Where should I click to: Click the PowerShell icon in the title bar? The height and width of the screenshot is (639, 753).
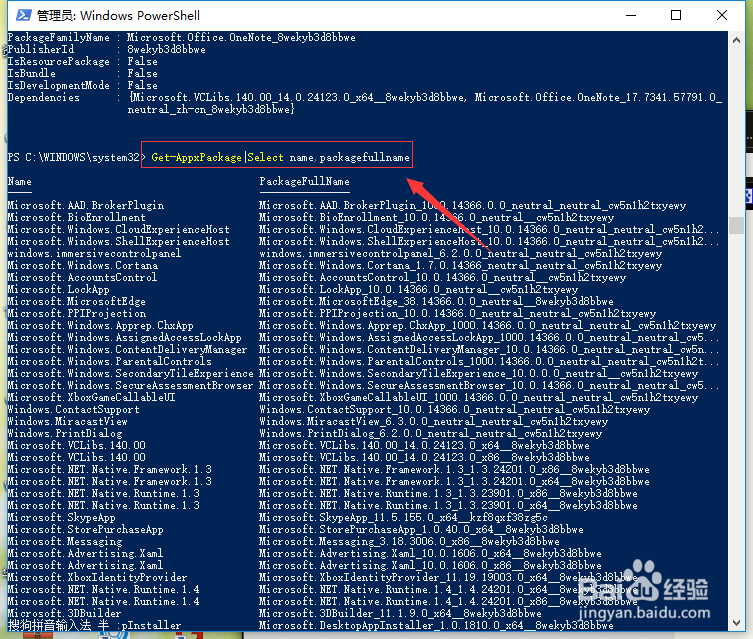click(24, 15)
